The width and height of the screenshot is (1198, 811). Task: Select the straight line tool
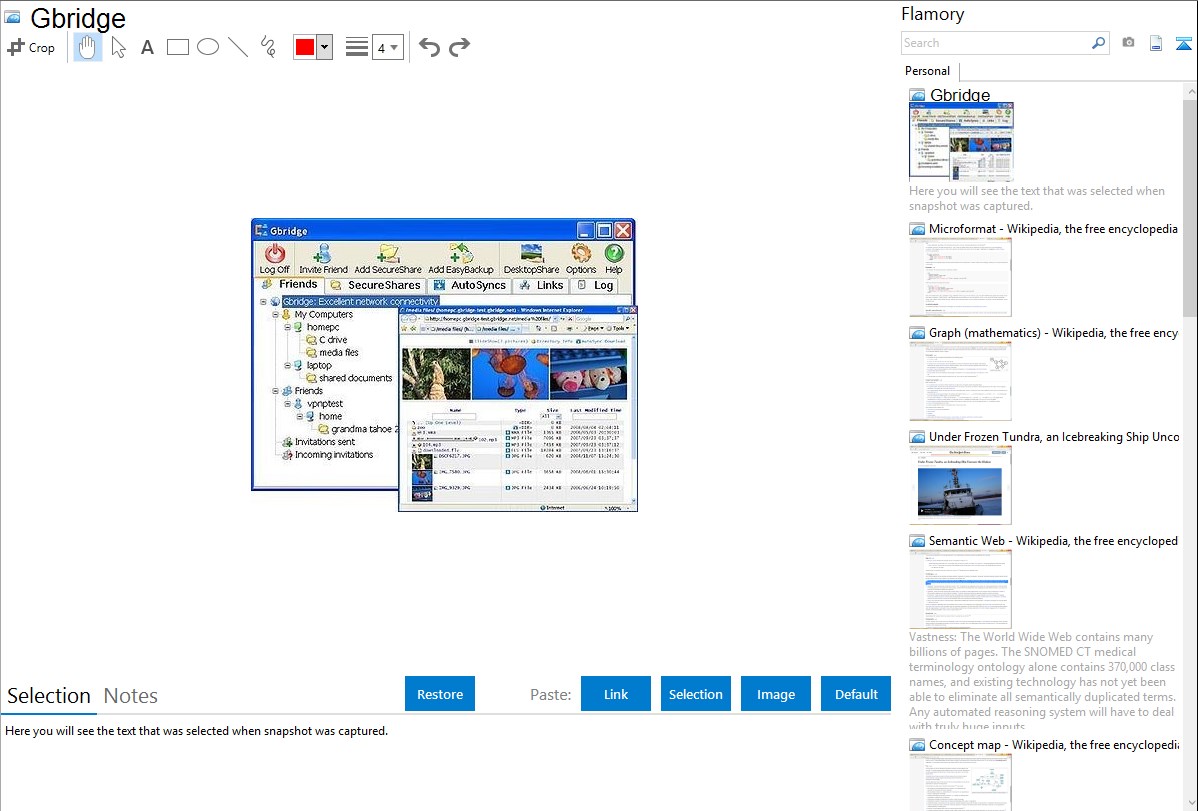(x=238, y=47)
